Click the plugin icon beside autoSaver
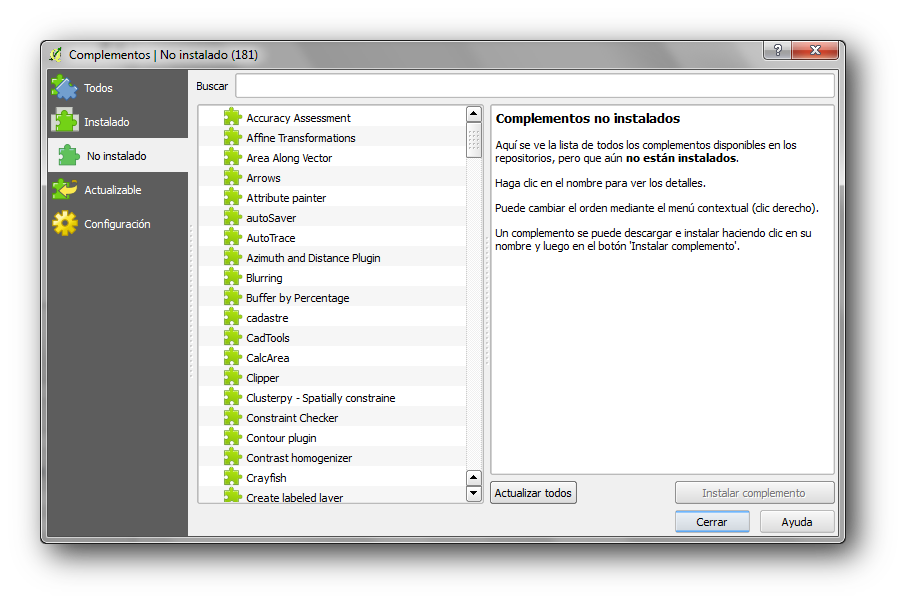Screen dimensions: 906x604 coord(232,217)
